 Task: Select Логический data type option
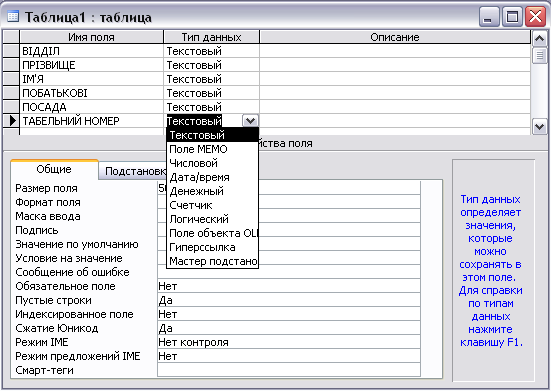[212, 219]
